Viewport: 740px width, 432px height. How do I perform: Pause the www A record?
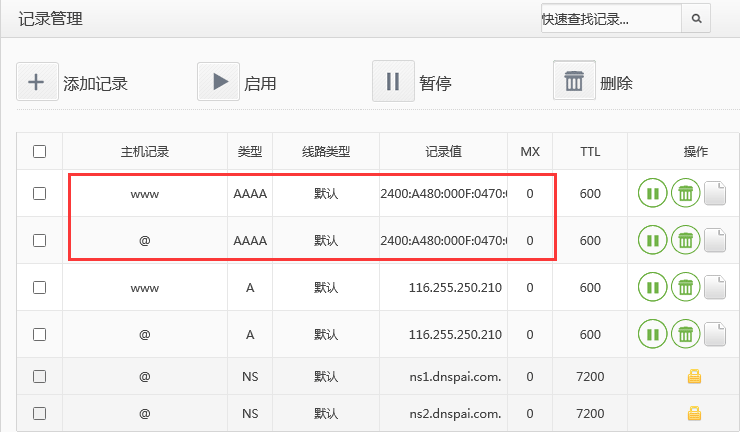[652, 288]
